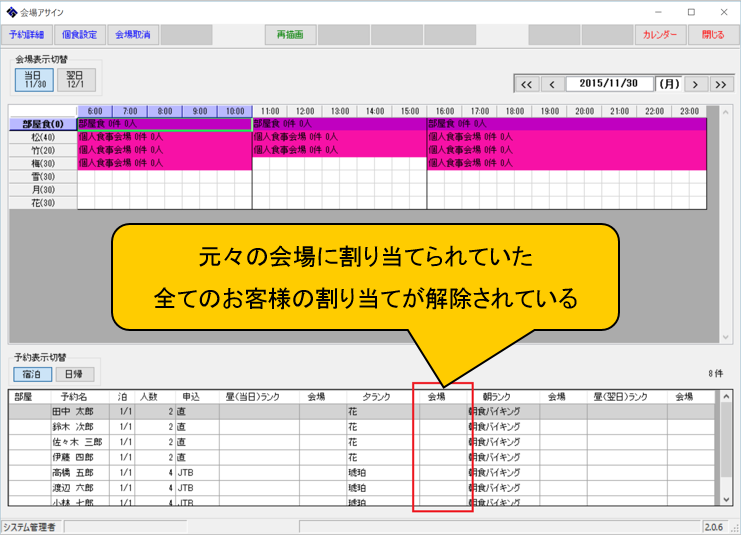The image size is (741, 535).
Task: Jump to first date with << button
Action: (x=526, y=84)
